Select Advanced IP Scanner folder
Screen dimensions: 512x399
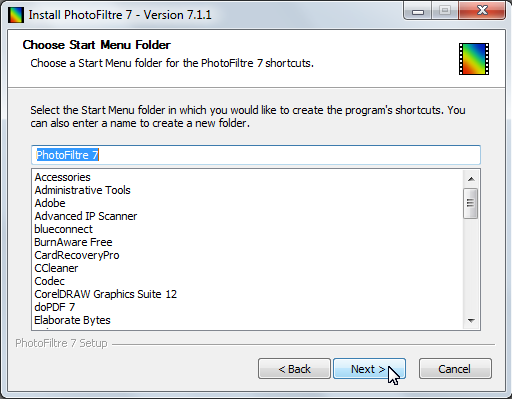(86, 216)
